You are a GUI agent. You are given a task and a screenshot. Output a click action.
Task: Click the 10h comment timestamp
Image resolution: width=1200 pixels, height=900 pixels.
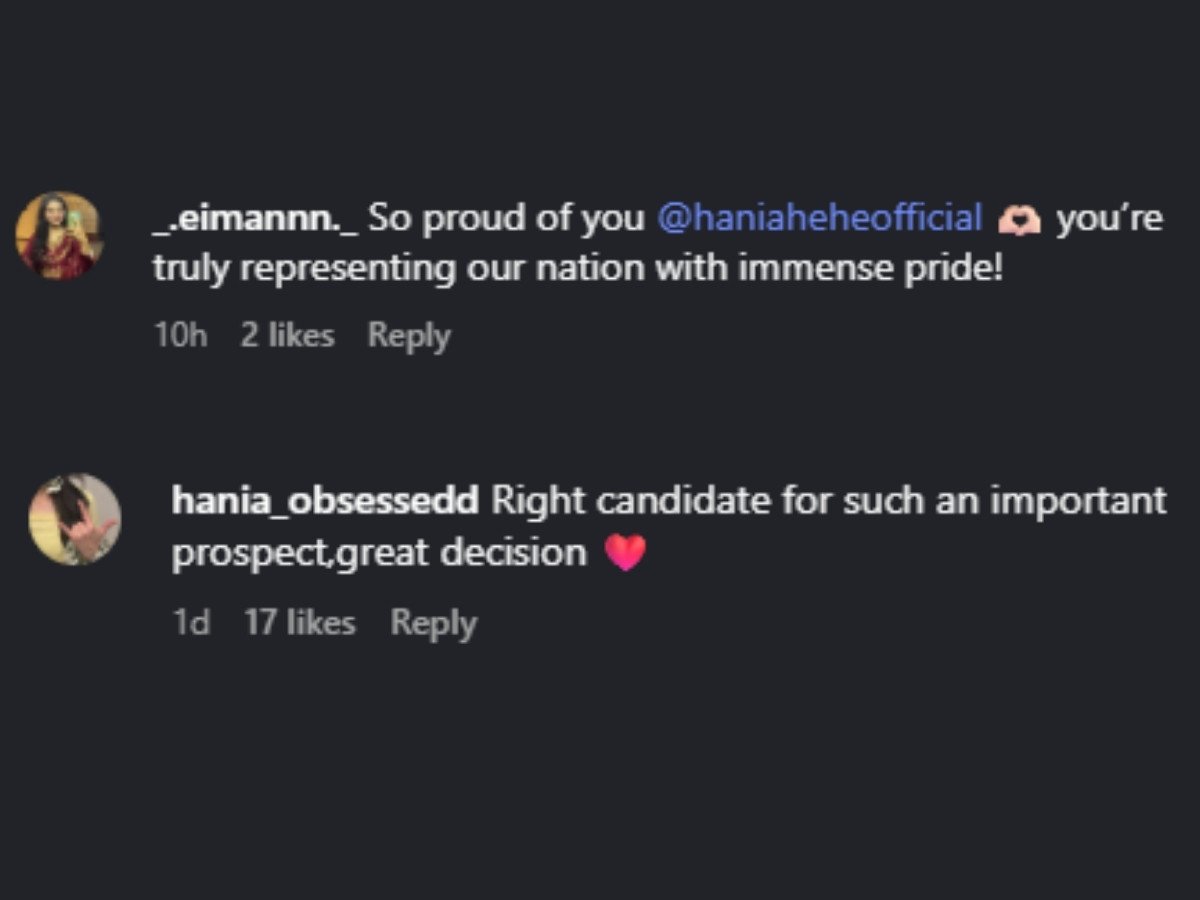click(x=181, y=336)
